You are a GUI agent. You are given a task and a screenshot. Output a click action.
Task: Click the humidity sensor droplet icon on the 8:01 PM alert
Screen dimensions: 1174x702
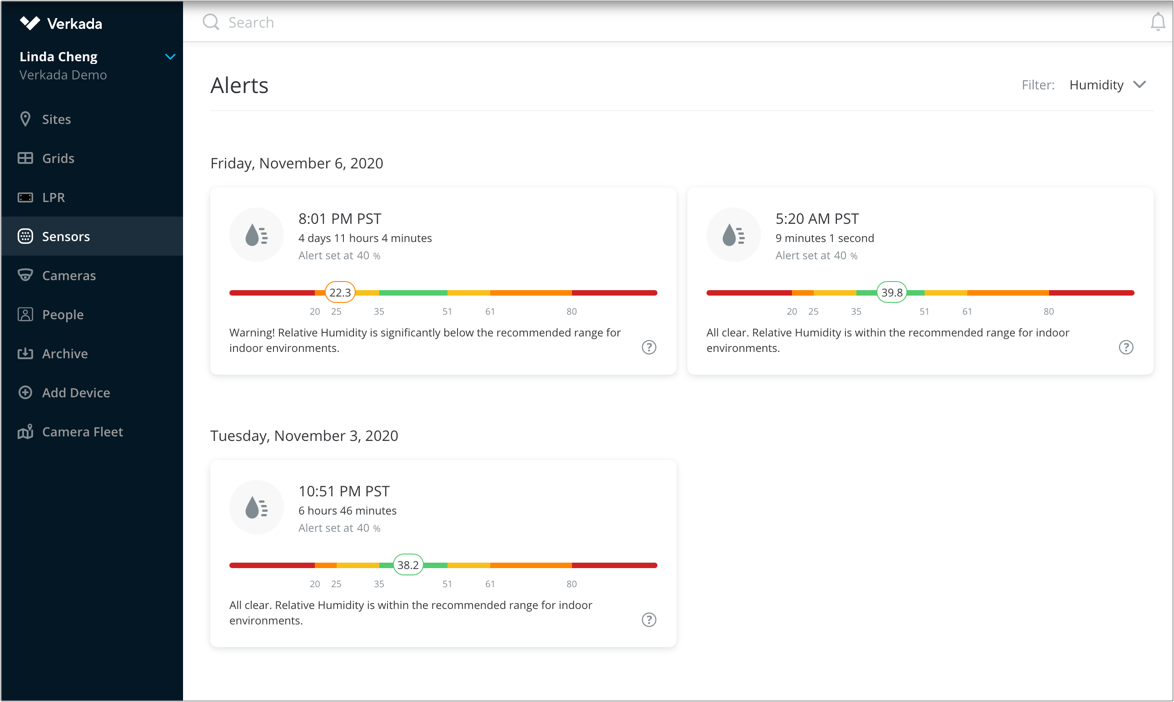click(256, 234)
